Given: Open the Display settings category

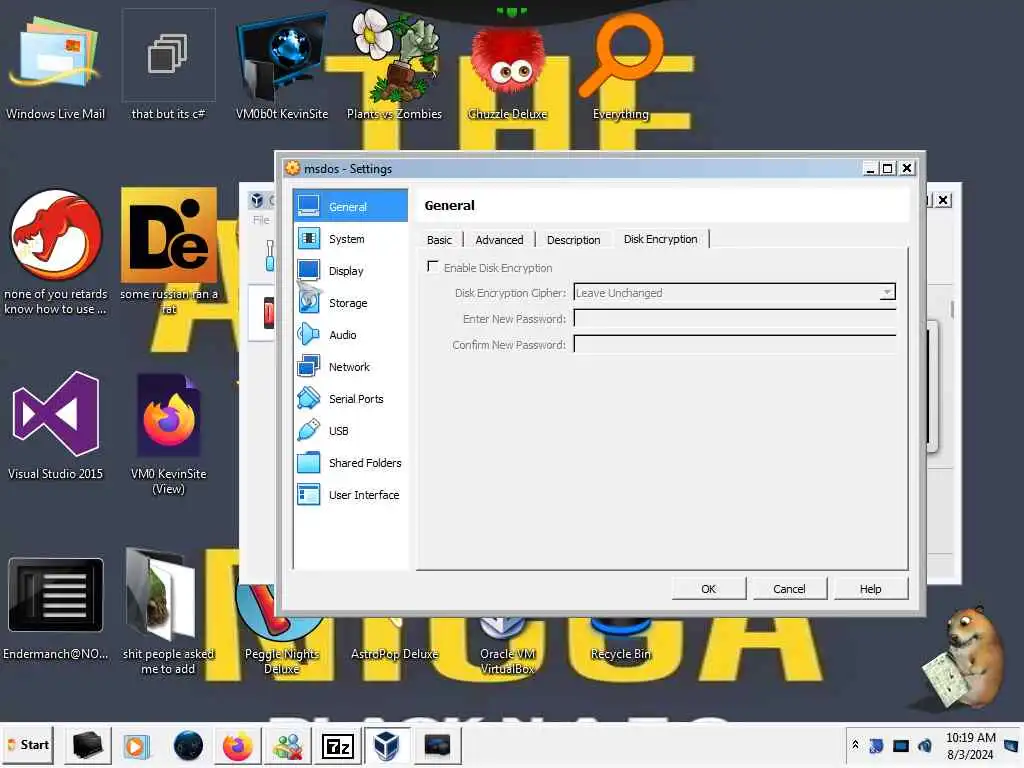Looking at the screenshot, I should click(x=351, y=270).
